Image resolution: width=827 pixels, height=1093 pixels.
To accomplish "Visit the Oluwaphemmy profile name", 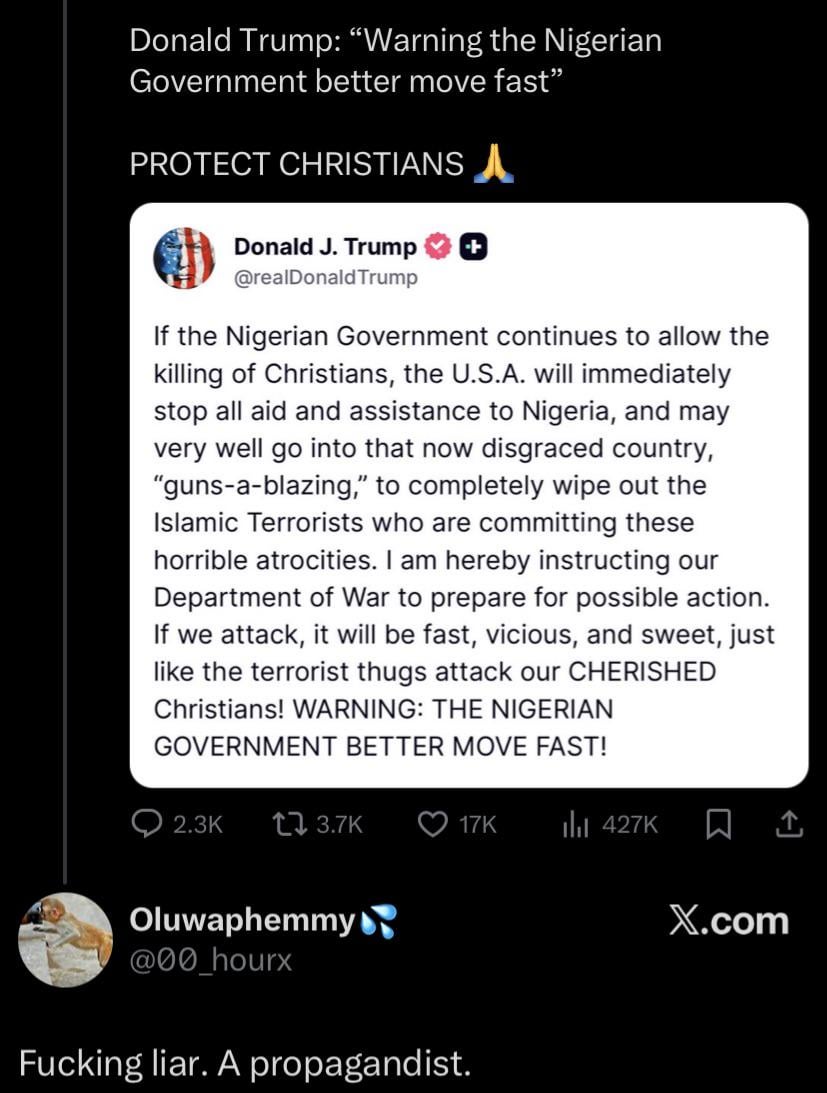I will pos(242,921).
